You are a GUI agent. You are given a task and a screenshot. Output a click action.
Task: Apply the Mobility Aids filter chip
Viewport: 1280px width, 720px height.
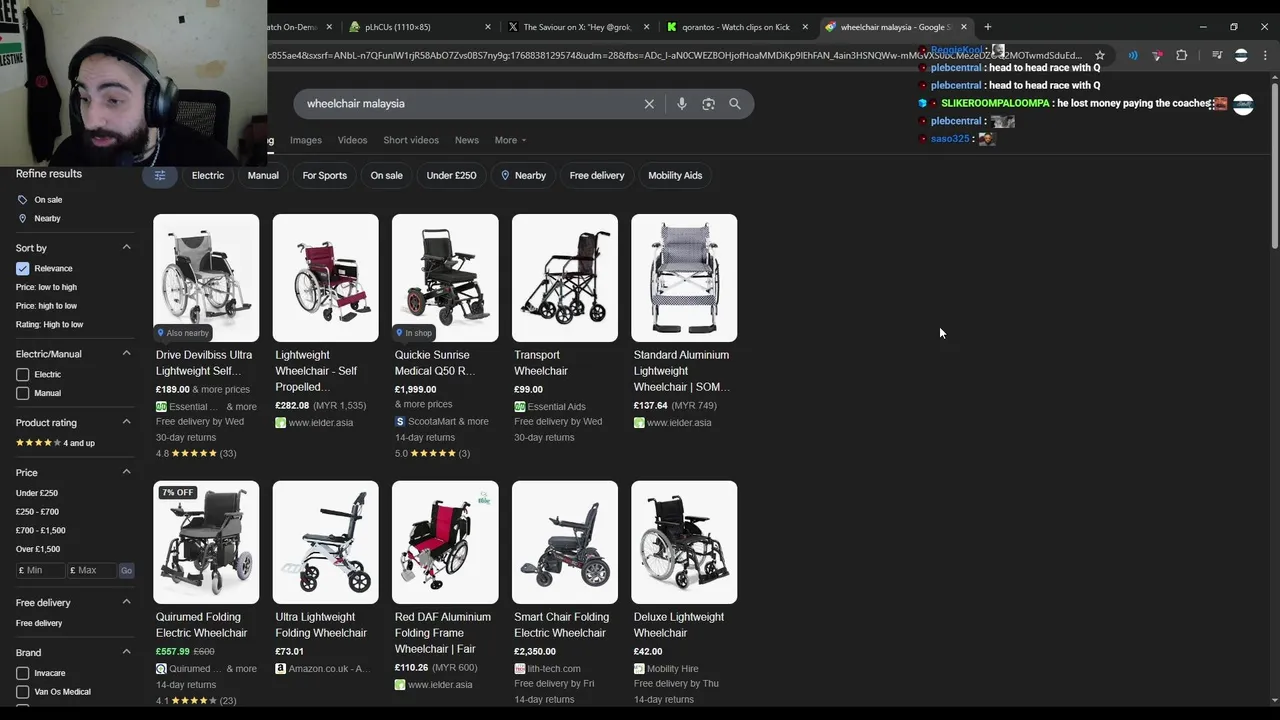[x=675, y=176]
